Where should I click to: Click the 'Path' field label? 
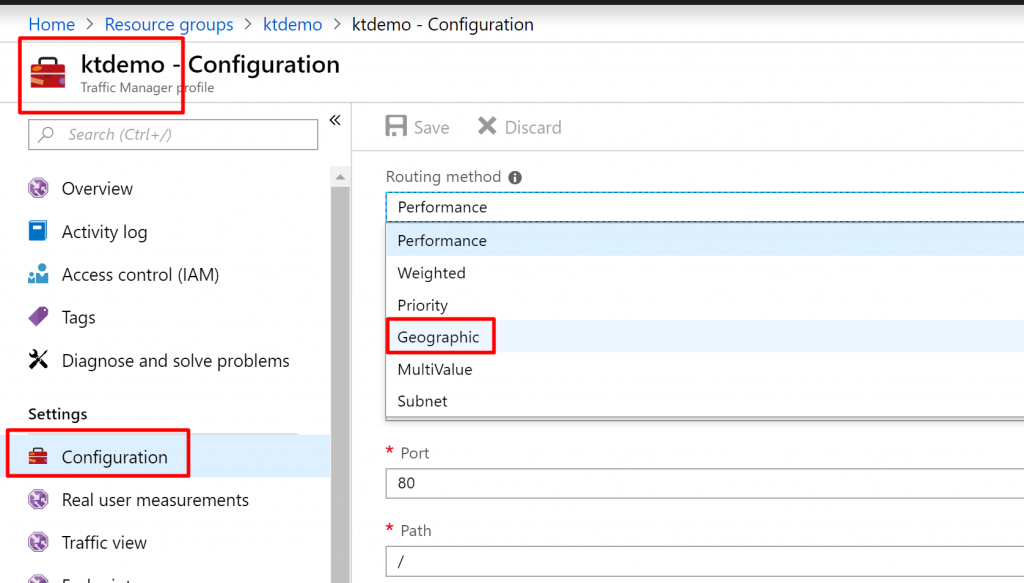tap(416, 531)
